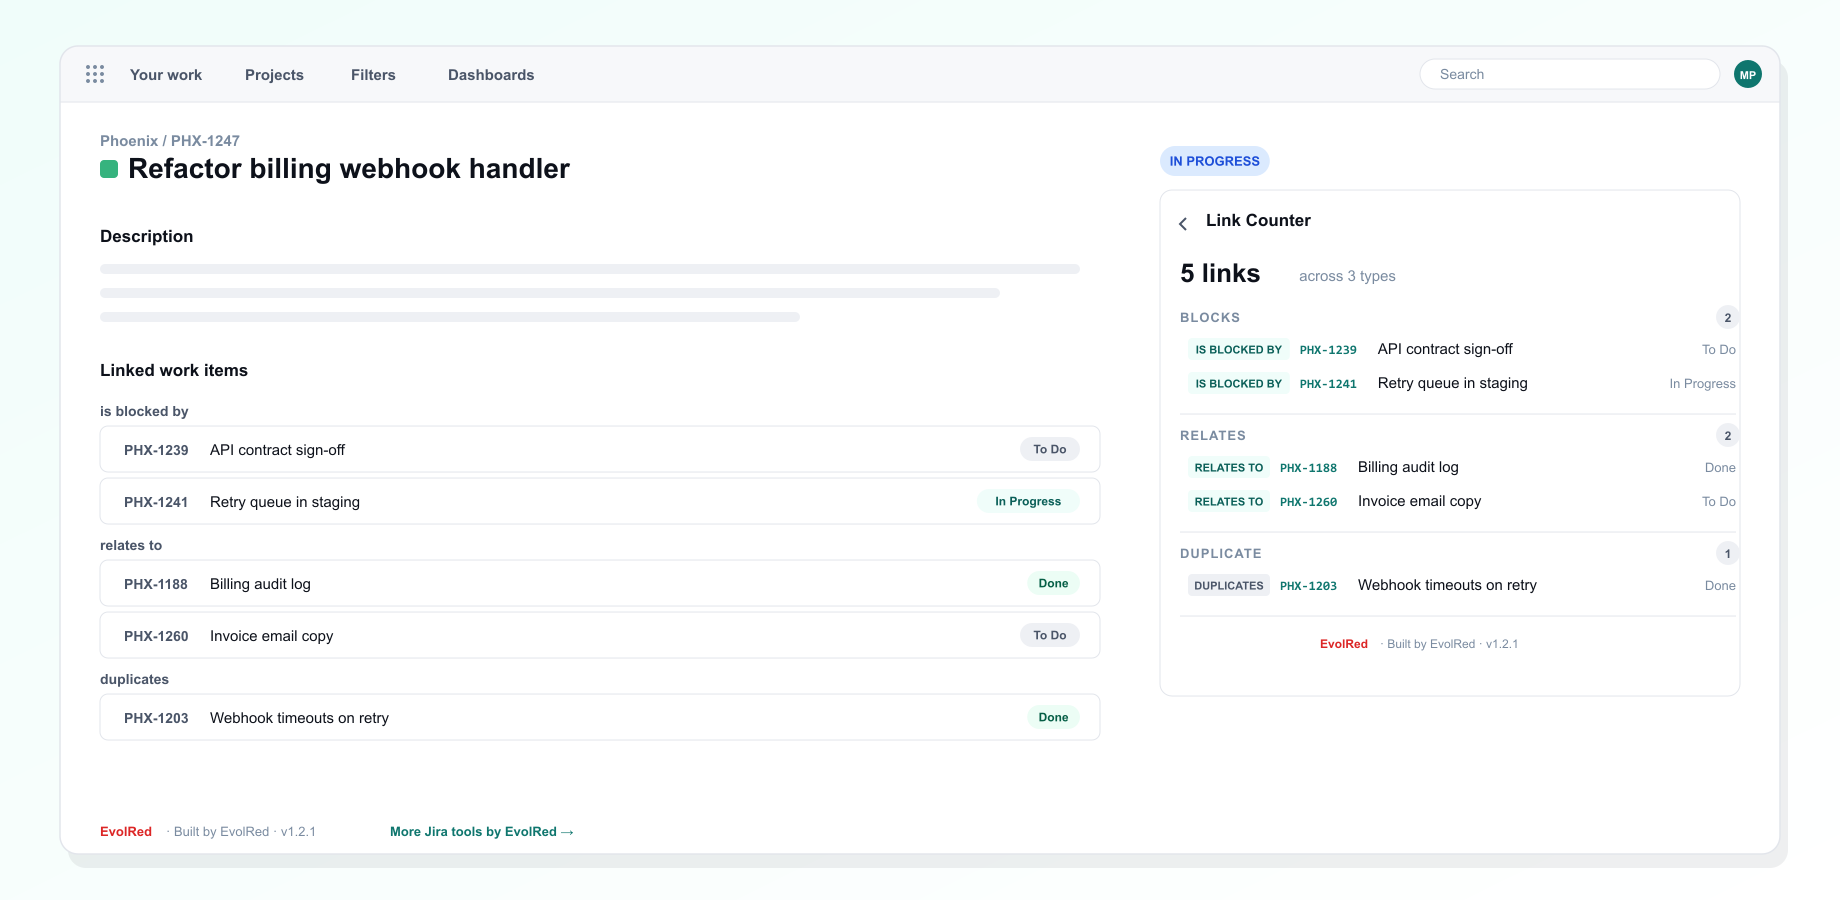Open Your work menu
1840x900 pixels.
[166, 75]
